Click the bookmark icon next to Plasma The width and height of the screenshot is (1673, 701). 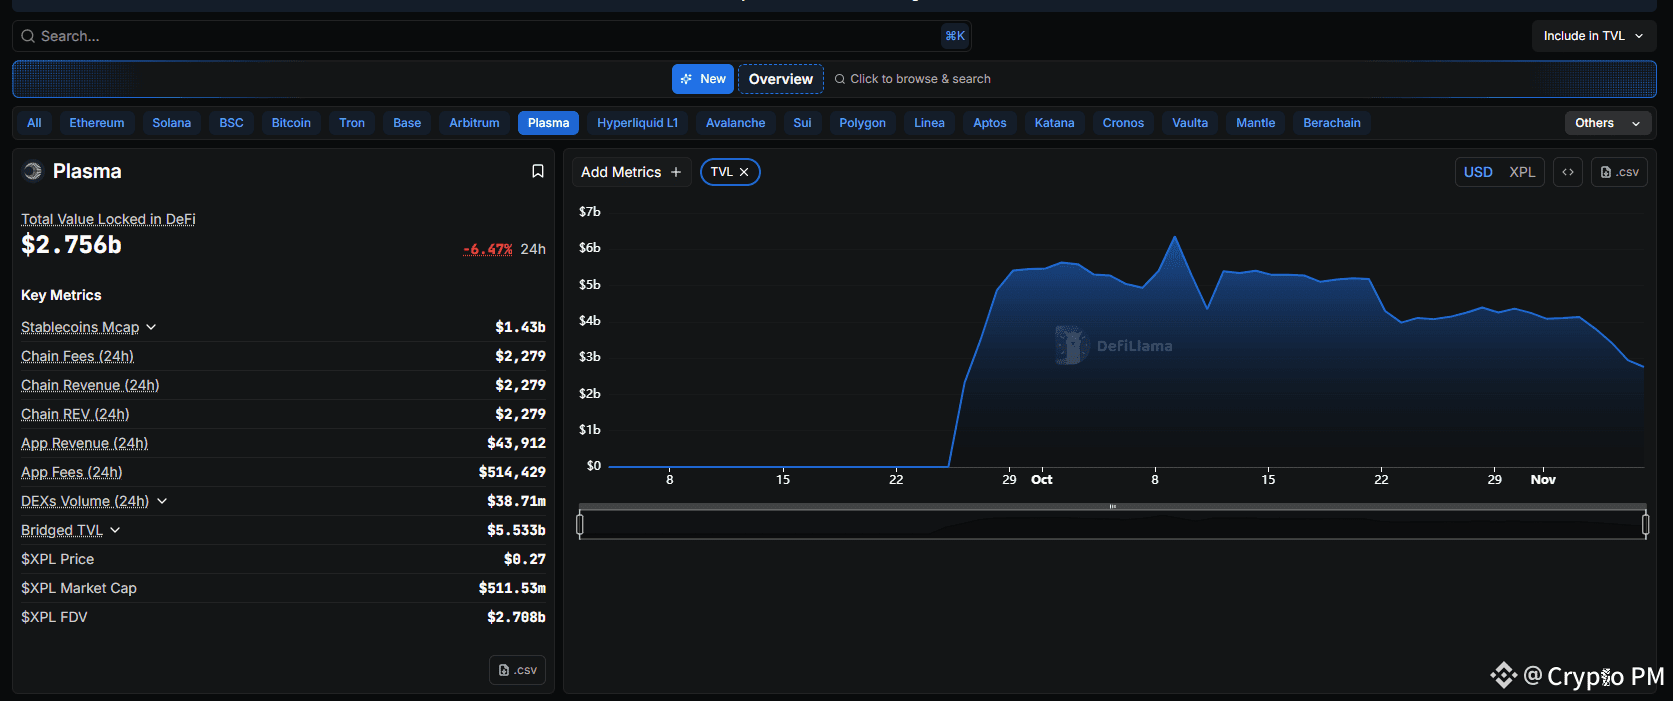(537, 171)
